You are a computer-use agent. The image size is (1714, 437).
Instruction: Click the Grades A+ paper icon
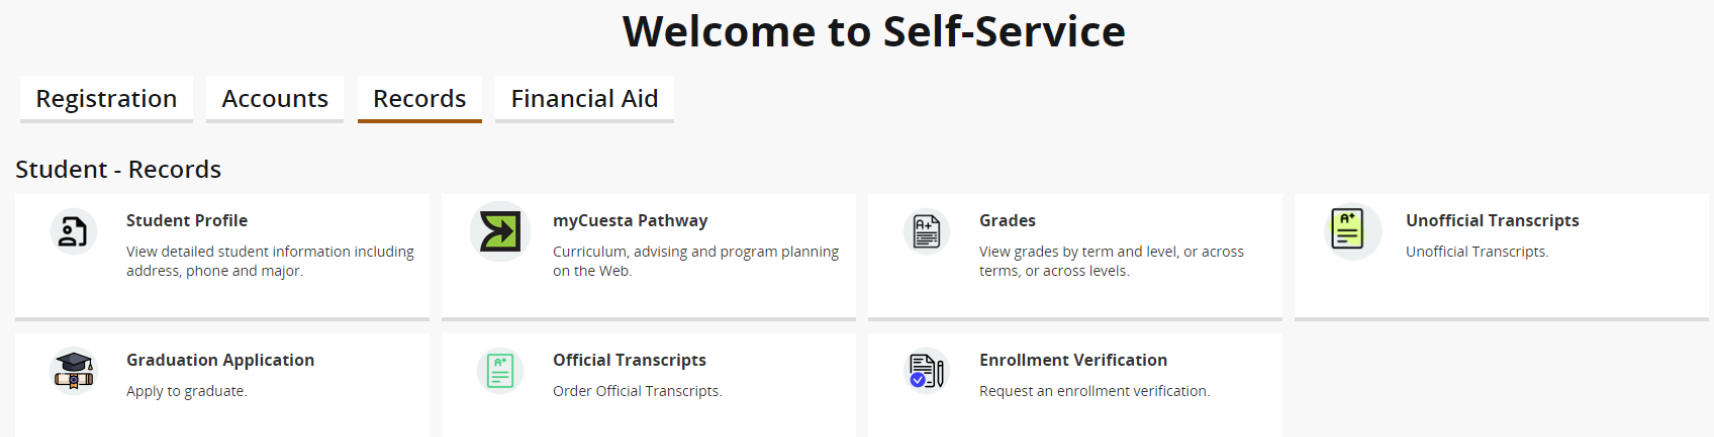point(926,232)
